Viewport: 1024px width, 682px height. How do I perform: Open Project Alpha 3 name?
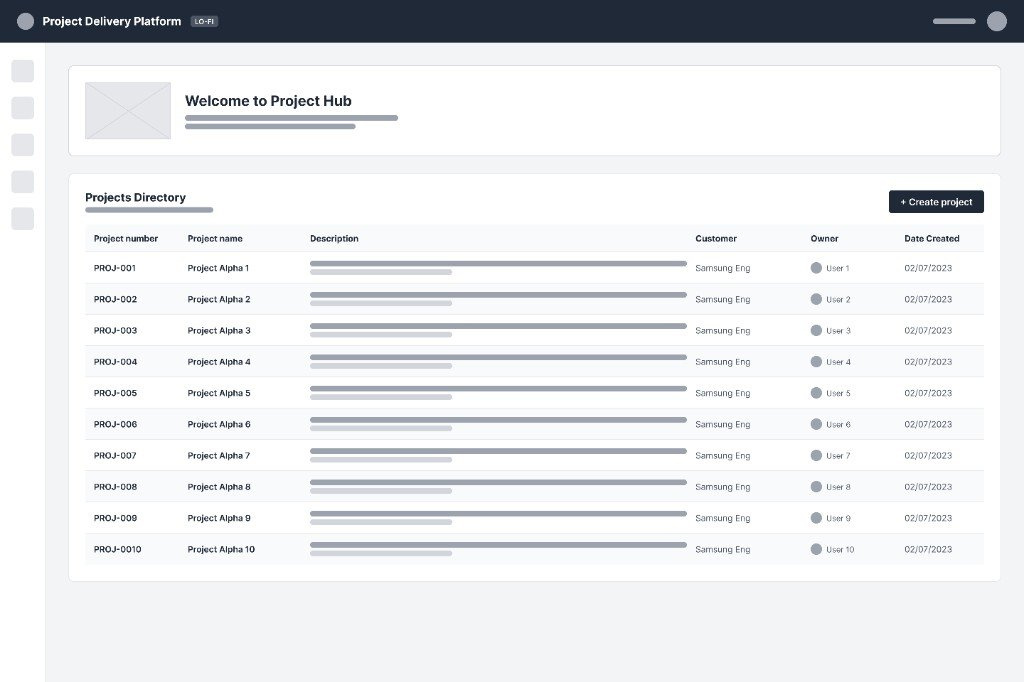(x=219, y=331)
